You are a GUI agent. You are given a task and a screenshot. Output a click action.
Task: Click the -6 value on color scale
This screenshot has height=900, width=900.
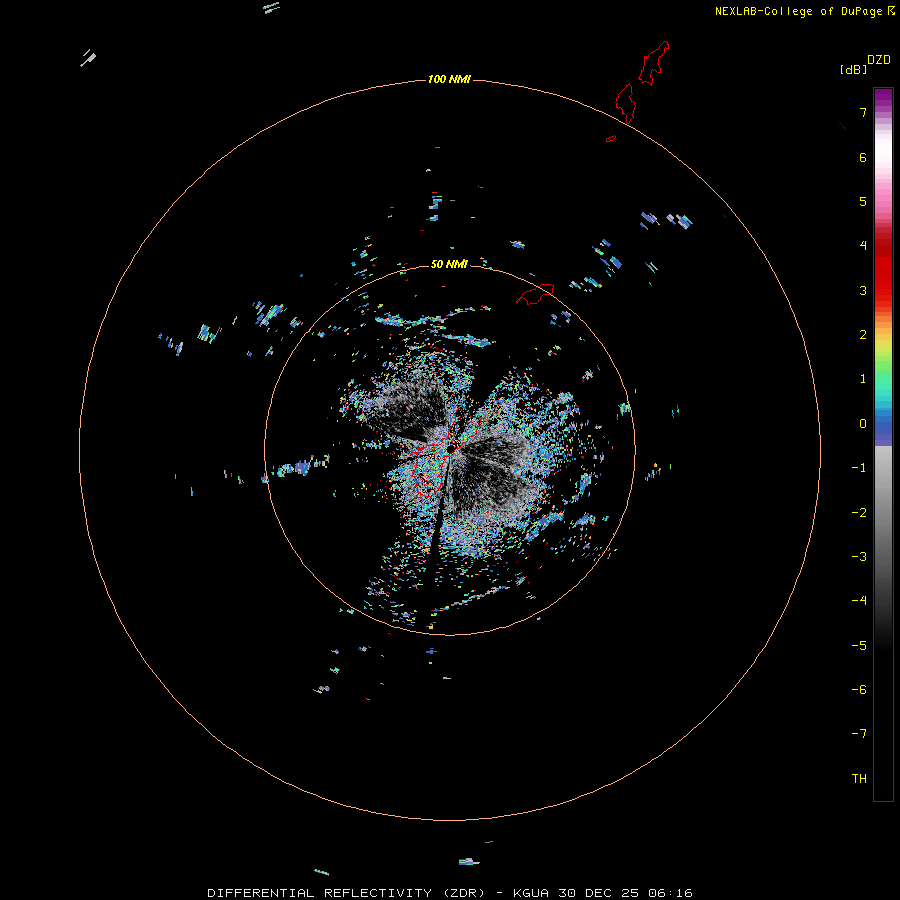tap(859, 690)
